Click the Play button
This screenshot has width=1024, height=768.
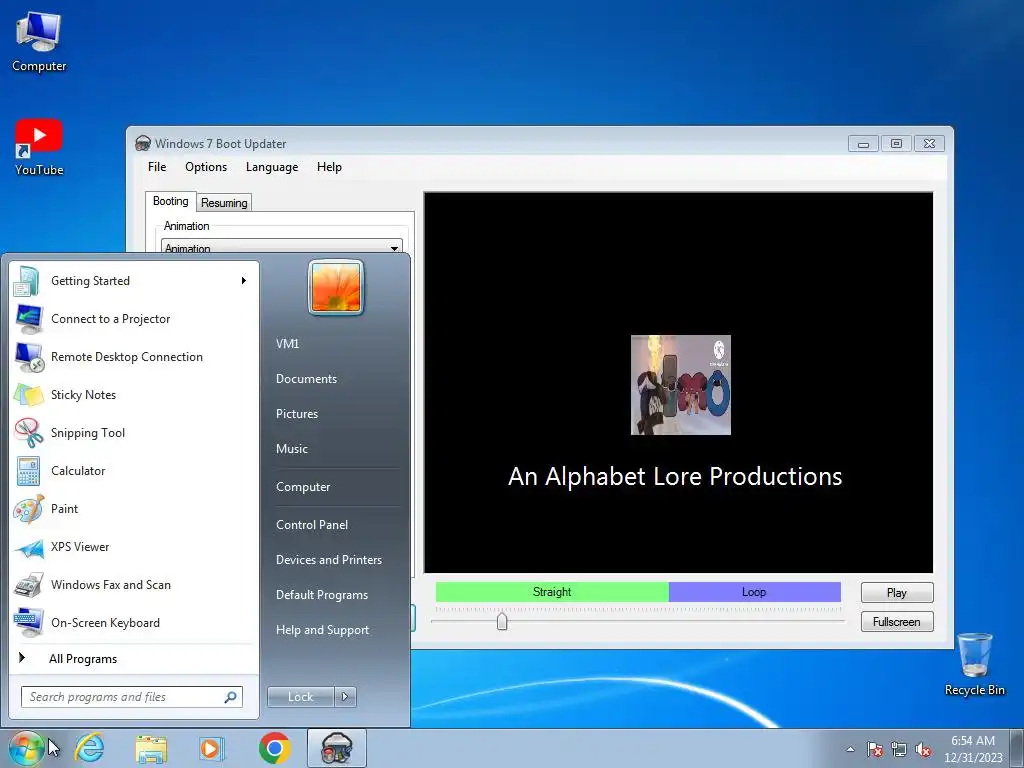[x=897, y=592]
